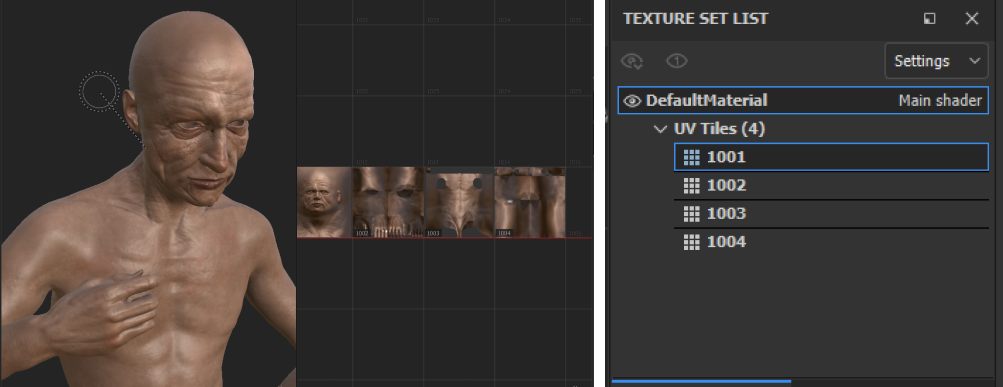Select UV tile 1003 row

pos(831,214)
